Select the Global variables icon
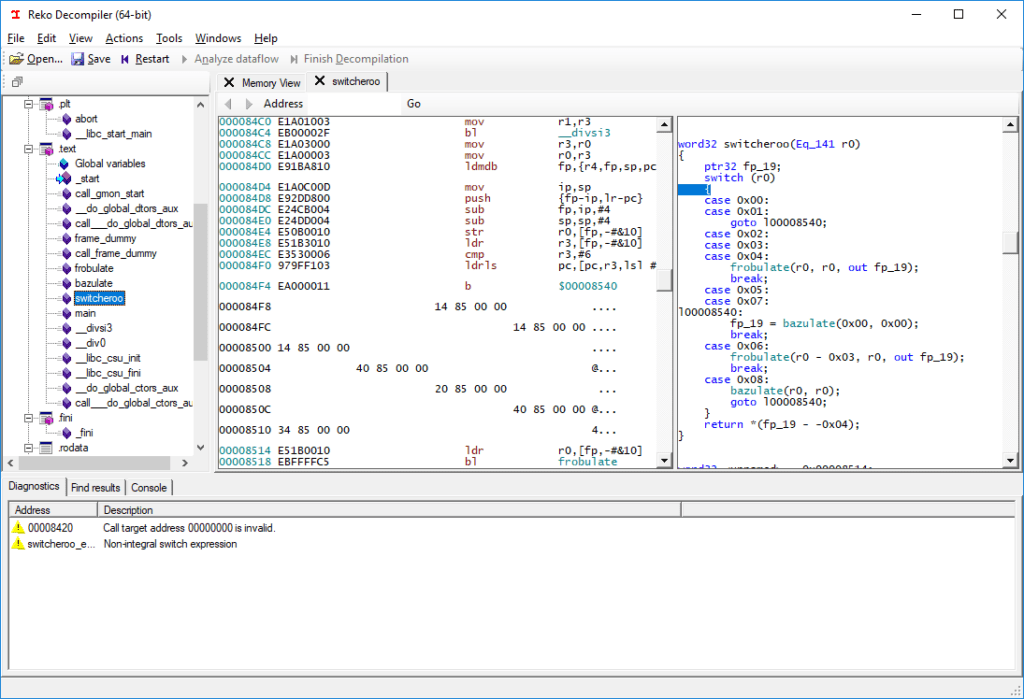Screen dimensions: 1024x699 pos(62,163)
